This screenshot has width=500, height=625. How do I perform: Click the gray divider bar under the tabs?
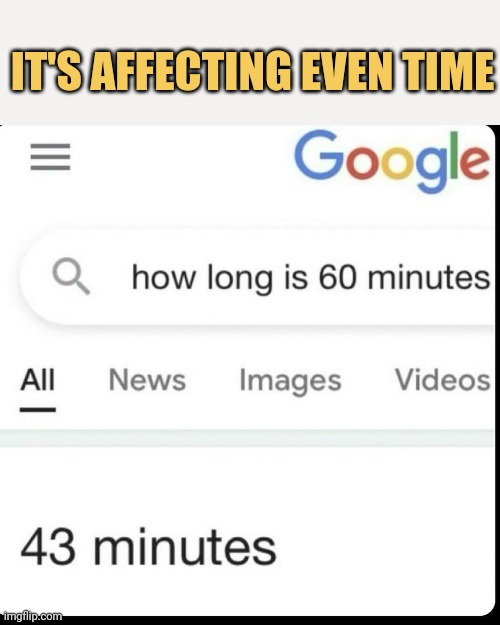pos(247,438)
